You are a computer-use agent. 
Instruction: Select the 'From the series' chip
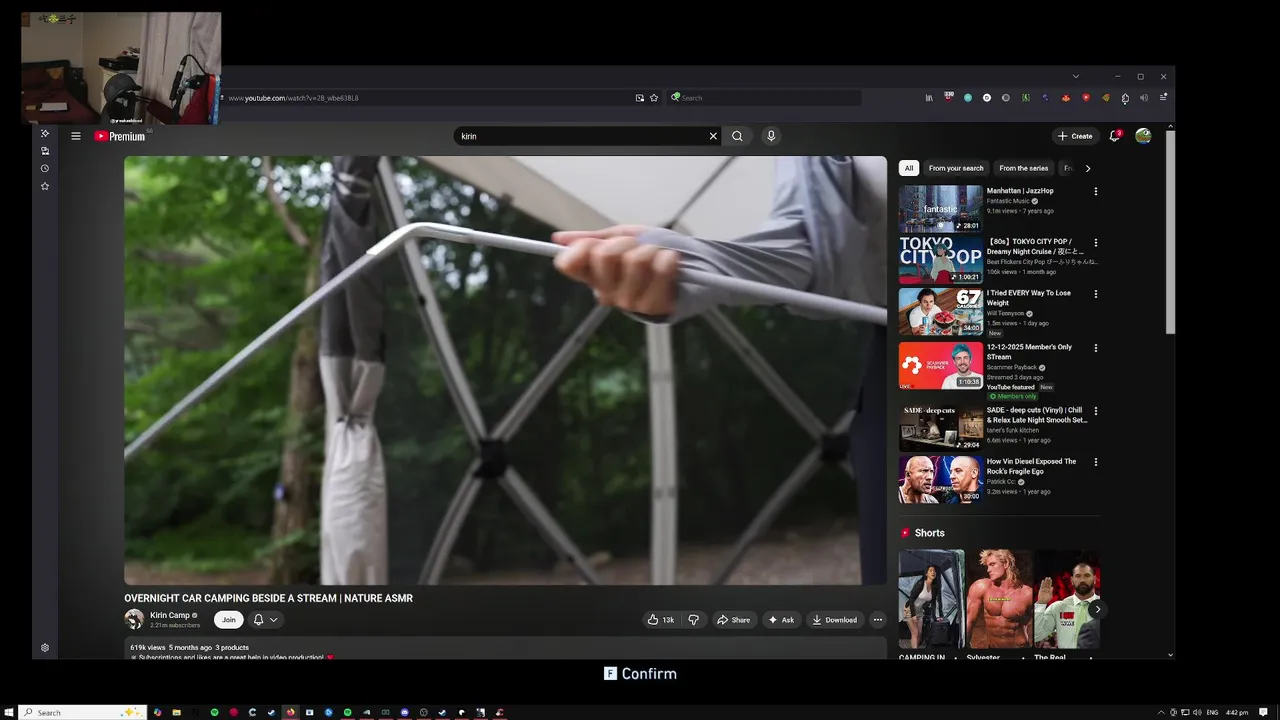tap(1024, 168)
